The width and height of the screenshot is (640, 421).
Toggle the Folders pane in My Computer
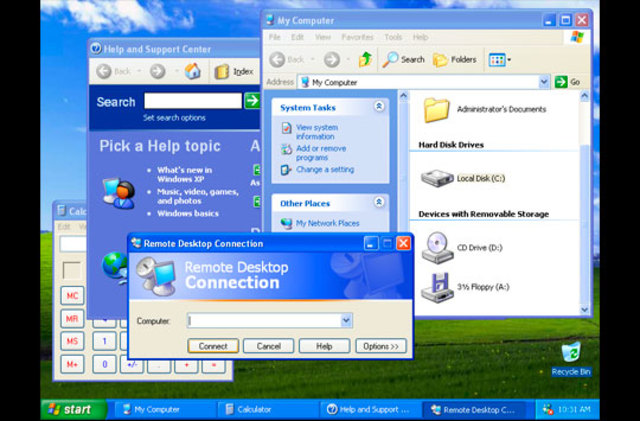[x=455, y=60]
